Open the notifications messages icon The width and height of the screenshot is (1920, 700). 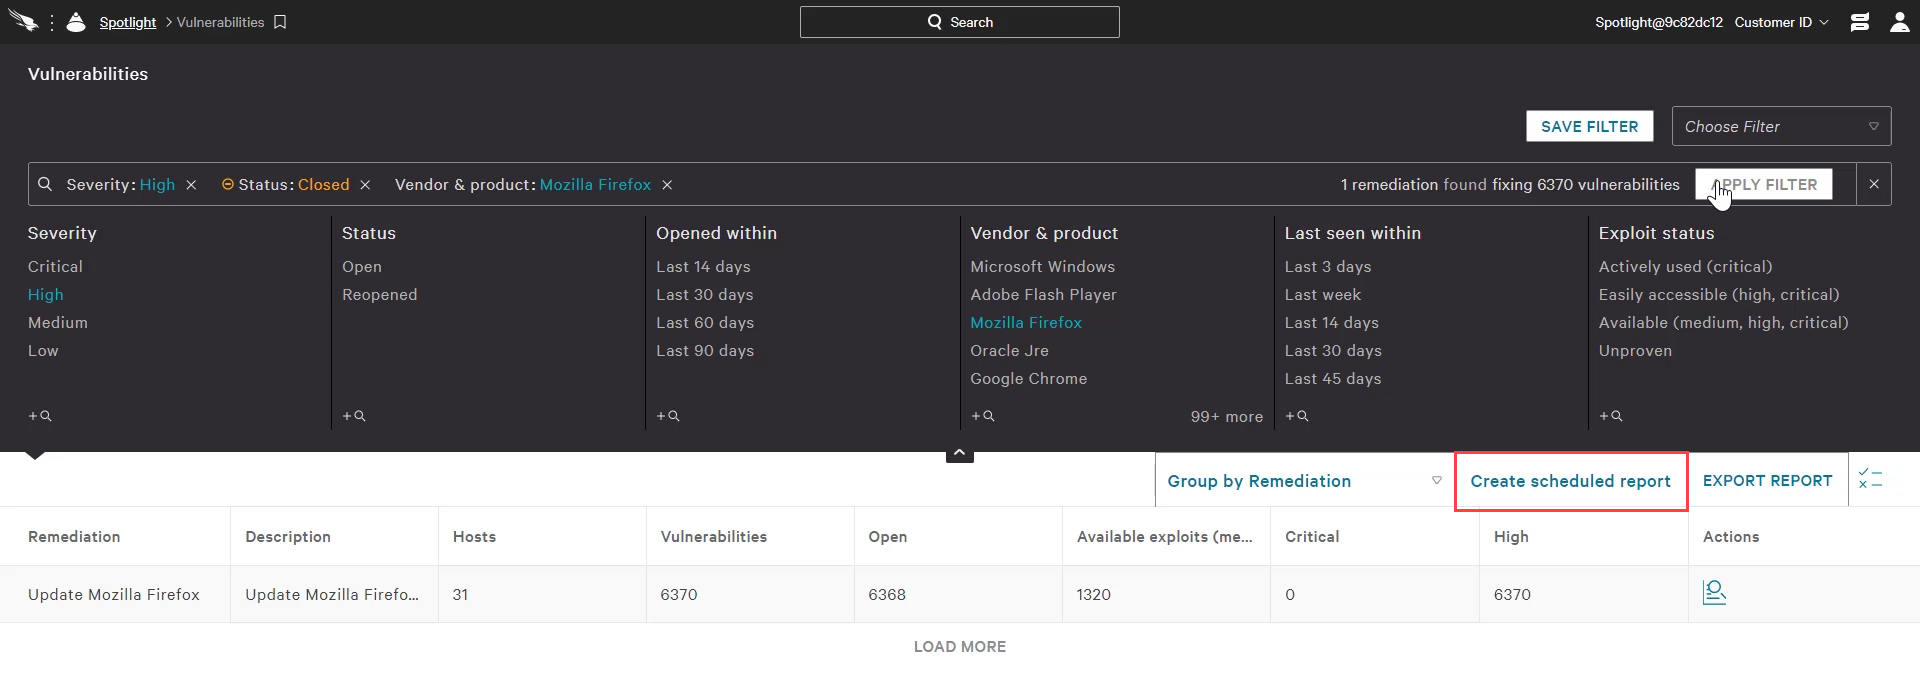pos(1859,22)
